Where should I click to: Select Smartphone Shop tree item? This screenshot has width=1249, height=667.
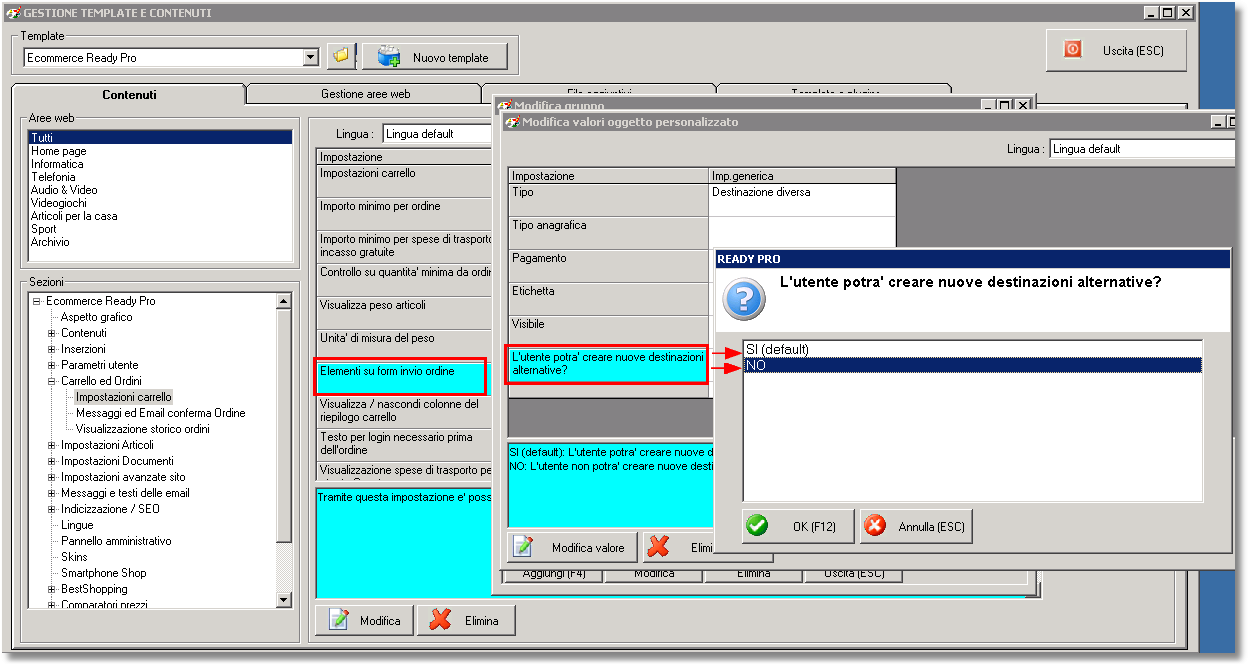(x=104, y=573)
